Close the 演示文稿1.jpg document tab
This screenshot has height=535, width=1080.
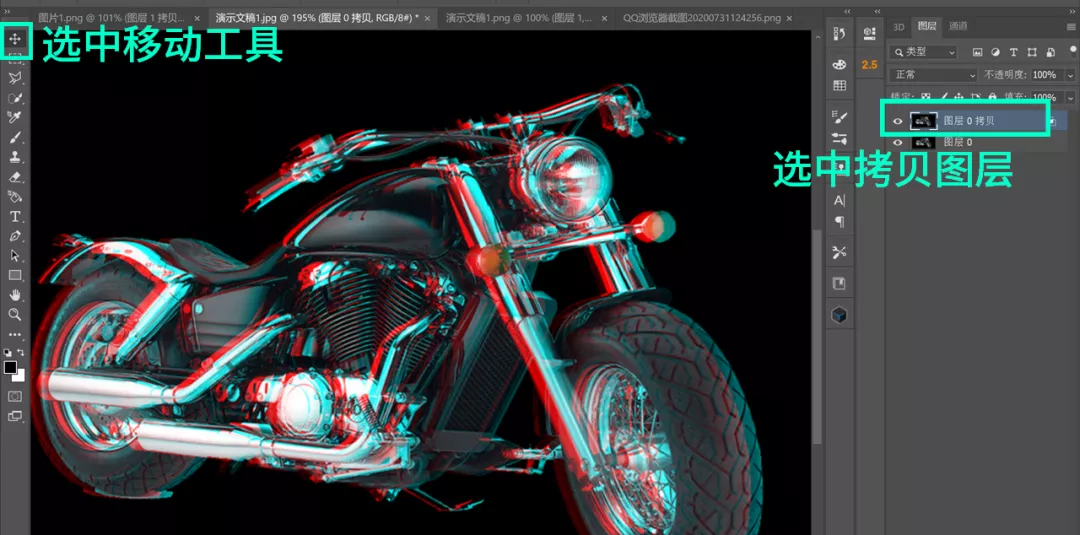[x=427, y=19]
